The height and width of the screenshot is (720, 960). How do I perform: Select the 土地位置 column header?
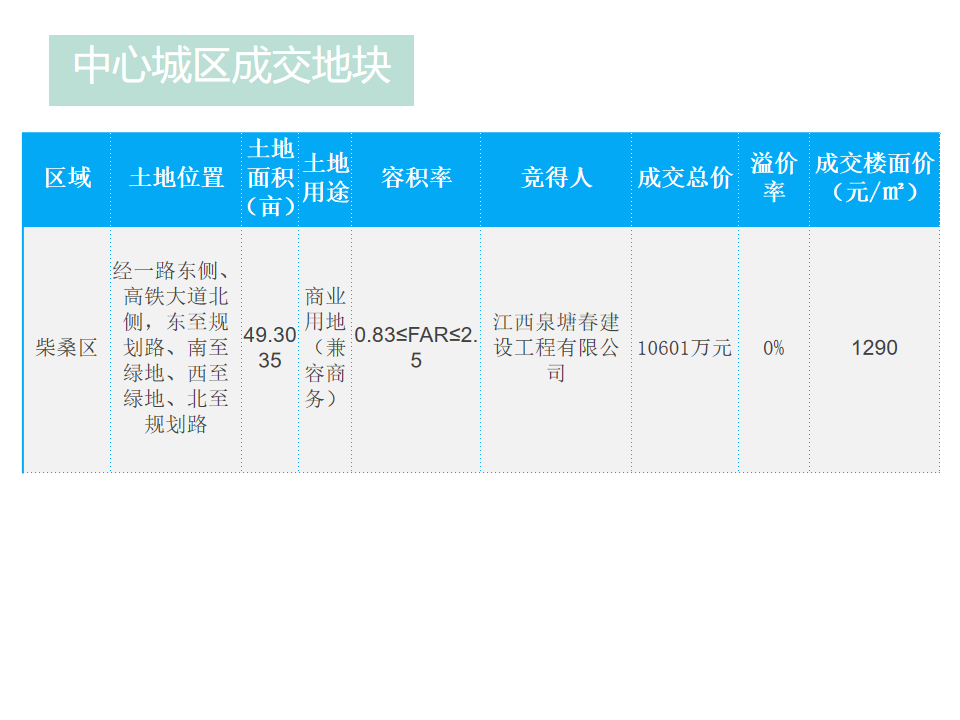176,179
